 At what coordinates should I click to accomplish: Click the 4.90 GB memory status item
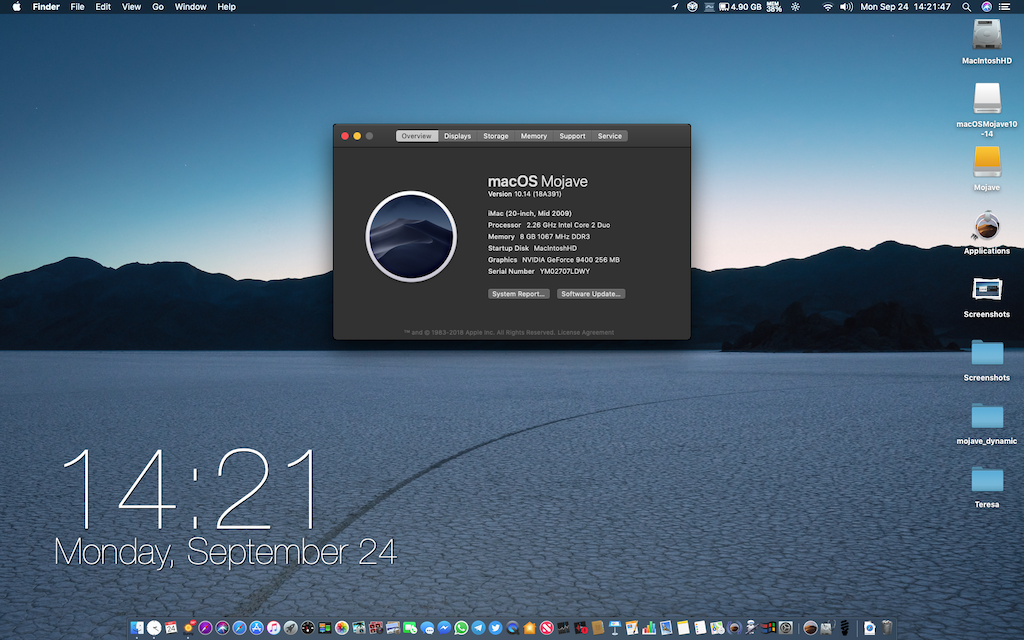click(741, 7)
